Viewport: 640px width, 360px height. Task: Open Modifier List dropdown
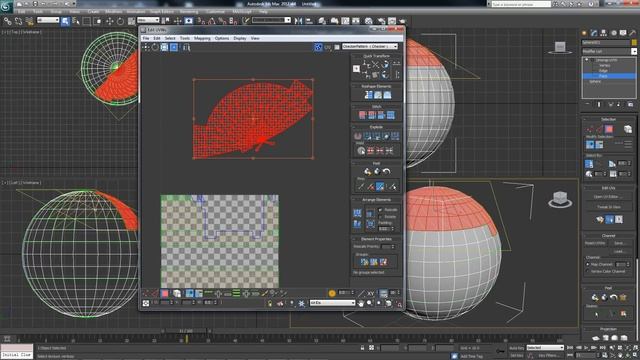609,51
